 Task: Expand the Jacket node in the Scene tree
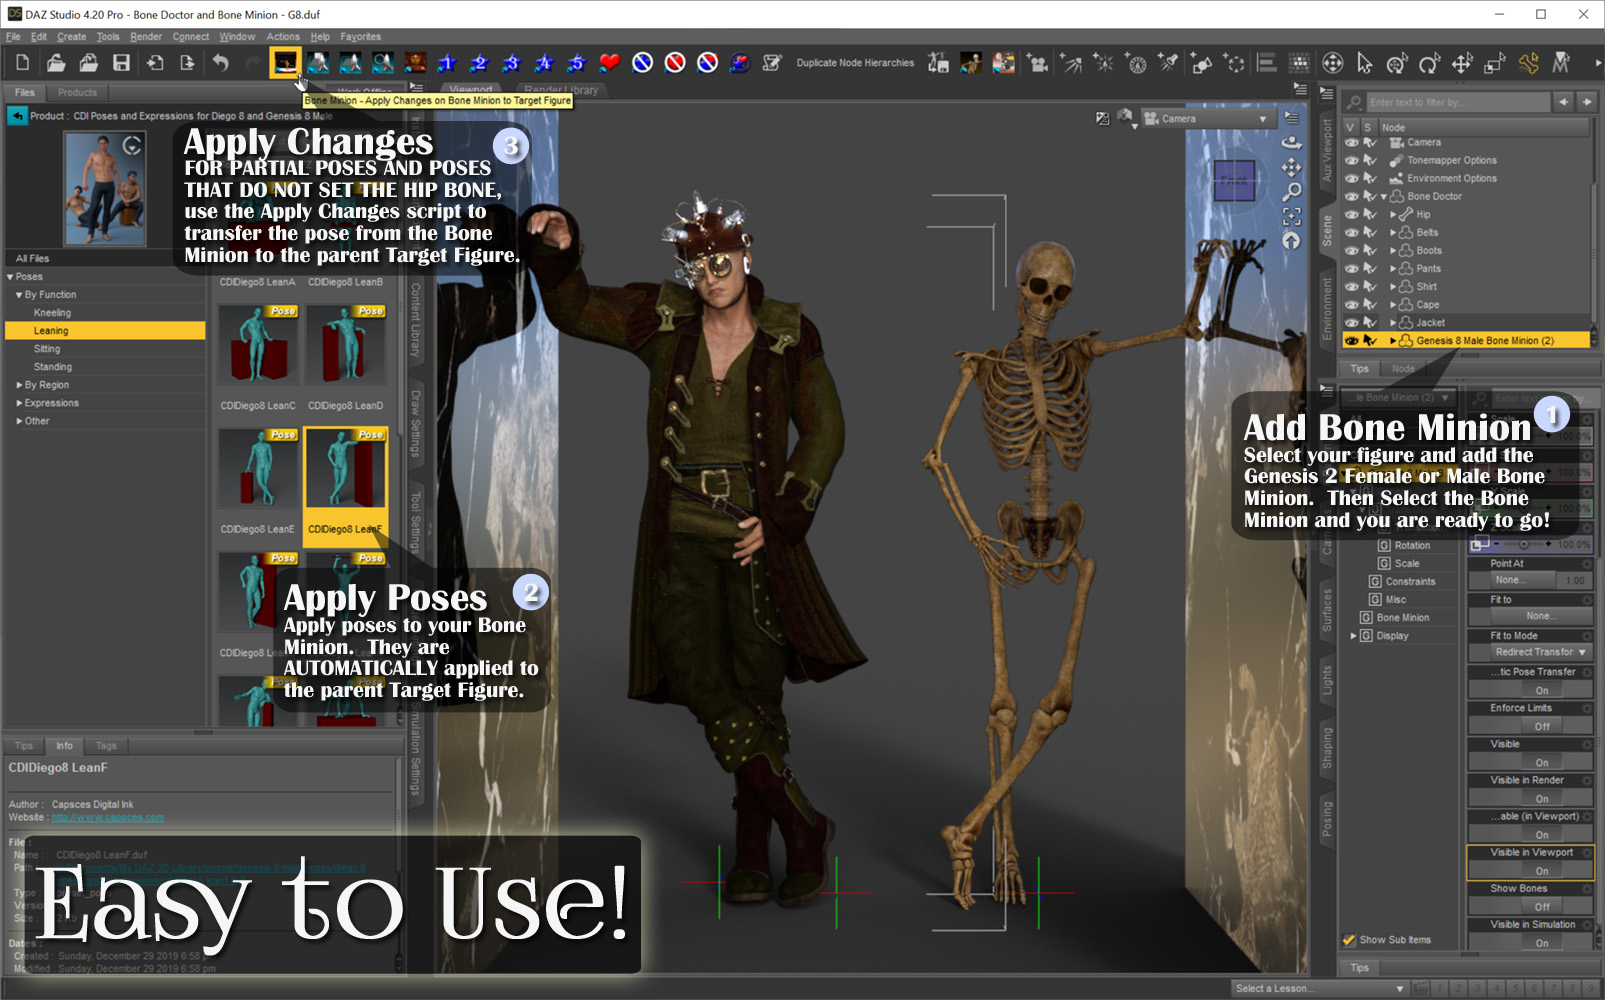coord(1393,322)
